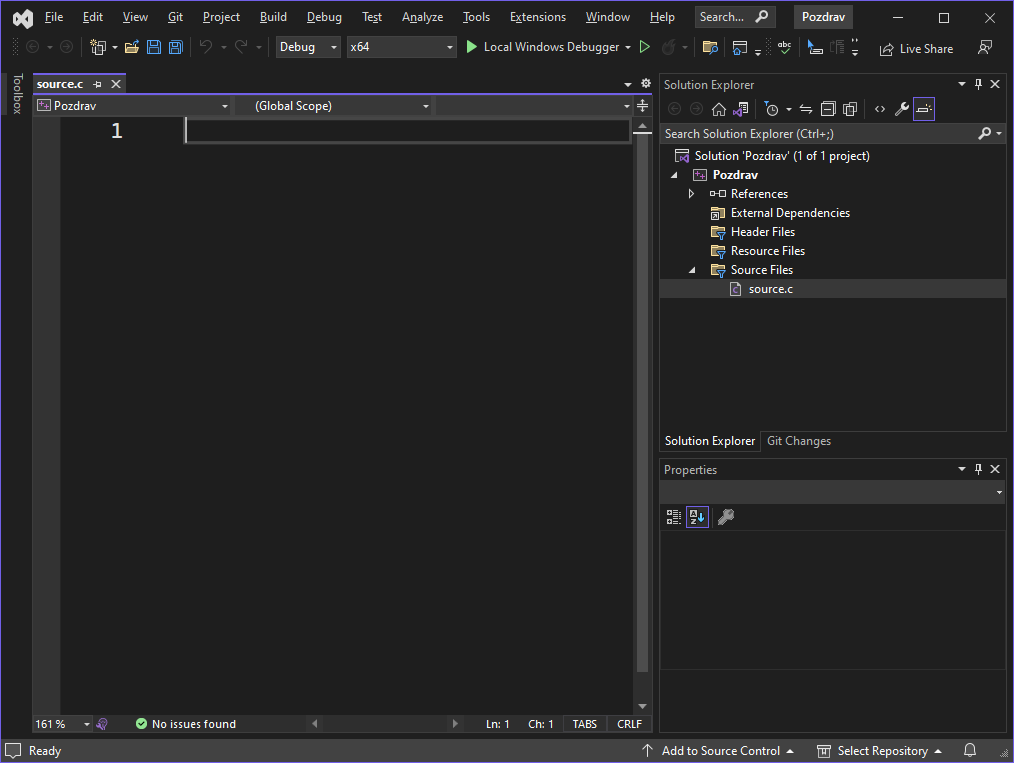Click the Live Share button
Viewport: 1014px width, 763px height.
[x=916, y=48]
